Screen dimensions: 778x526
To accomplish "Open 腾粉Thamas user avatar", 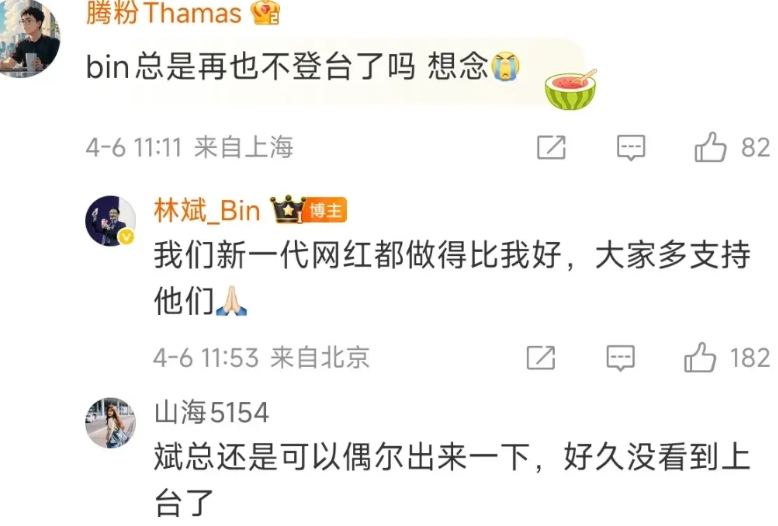I will coord(29,39).
